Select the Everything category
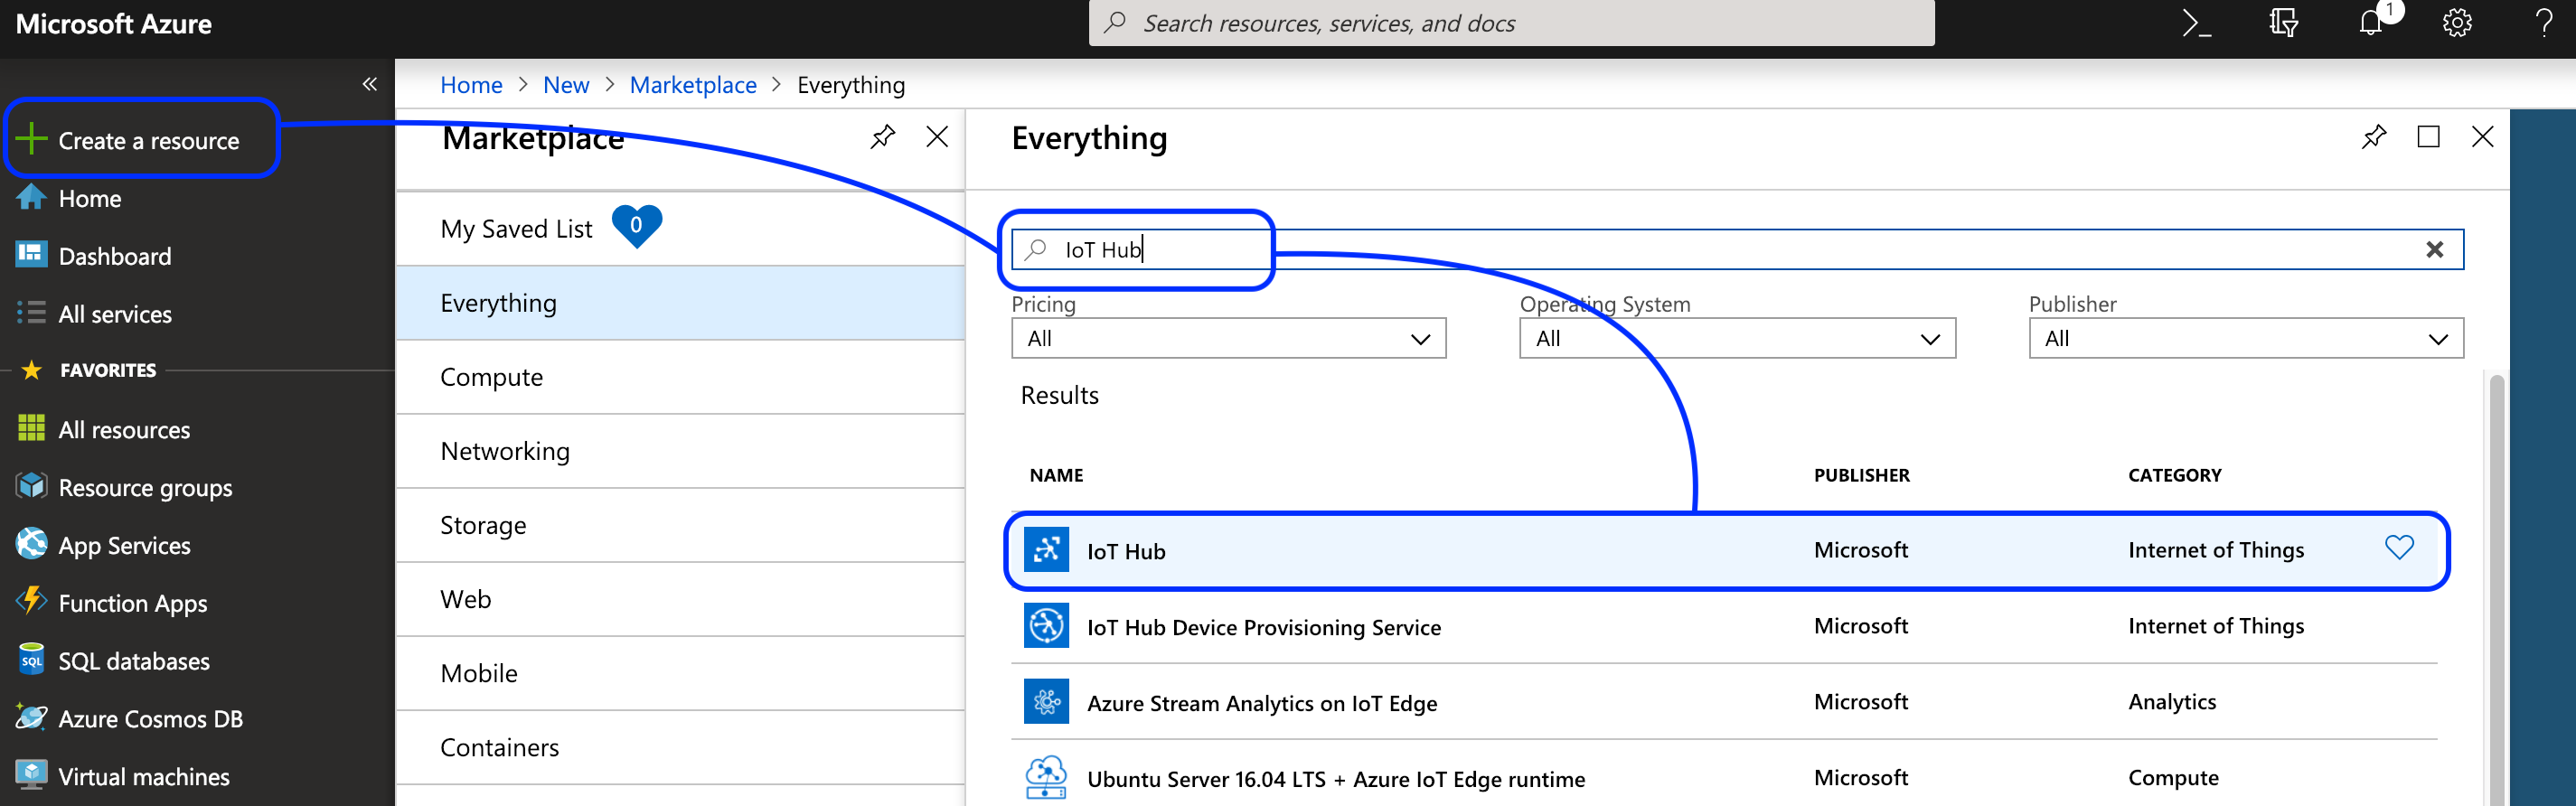The width and height of the screenshot is (2576, 806). (x=680, y=303)
